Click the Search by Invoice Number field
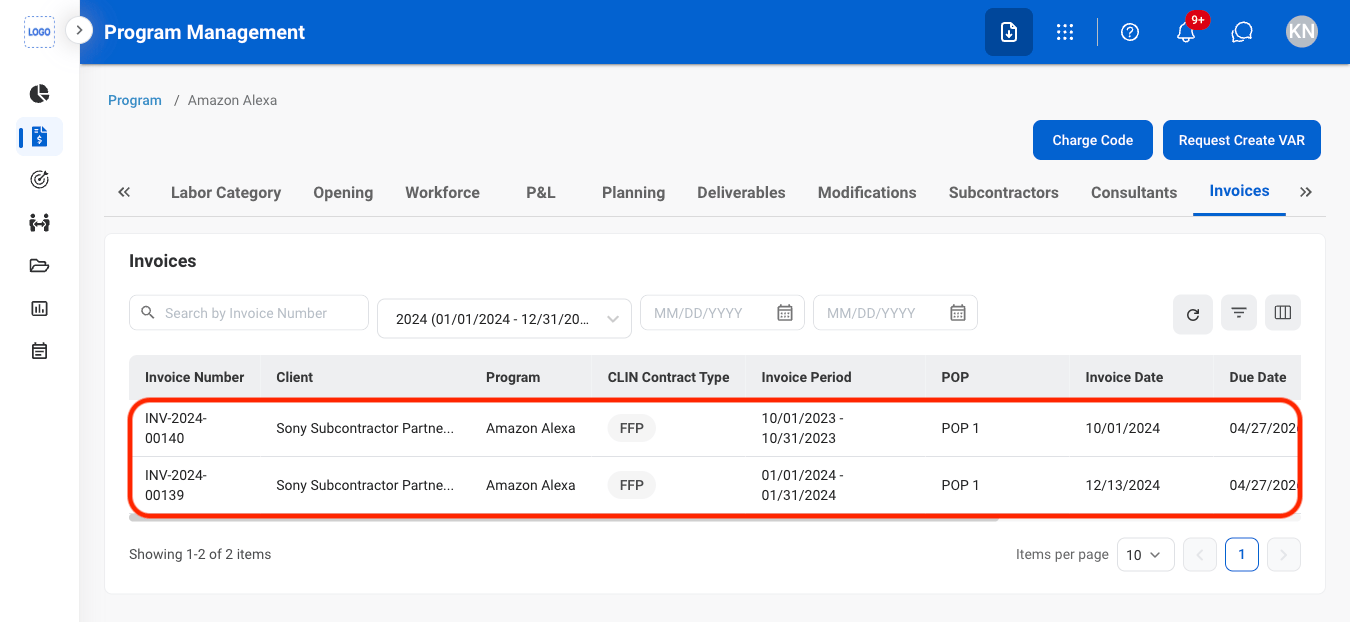The width and height of the screenshot is (1350, 622). (249, 313)
